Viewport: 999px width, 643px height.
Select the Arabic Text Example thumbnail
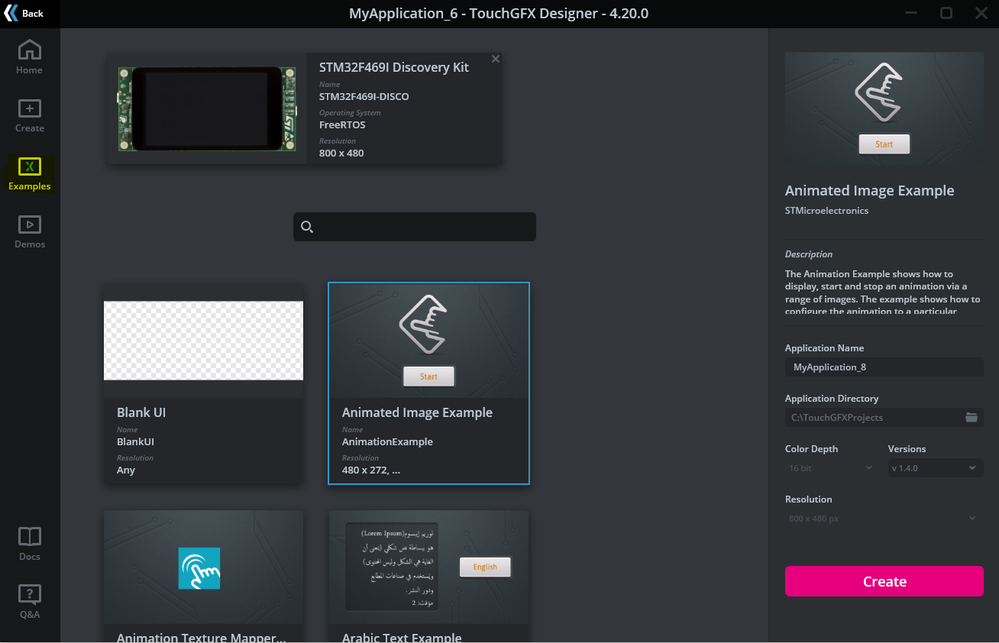point(428,567)
